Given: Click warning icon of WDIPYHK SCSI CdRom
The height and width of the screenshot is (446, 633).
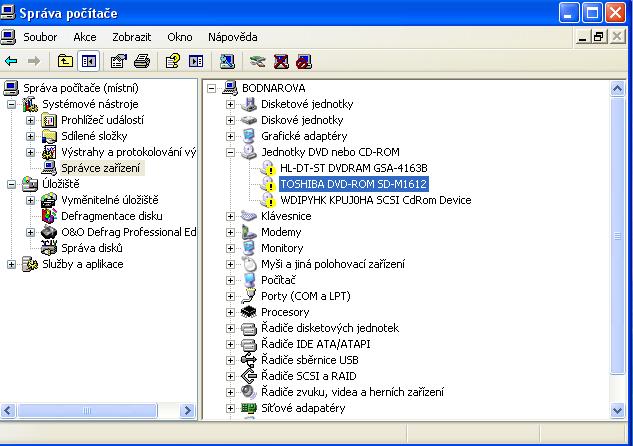Looking at the screenshot, I should tap(268, 200).
